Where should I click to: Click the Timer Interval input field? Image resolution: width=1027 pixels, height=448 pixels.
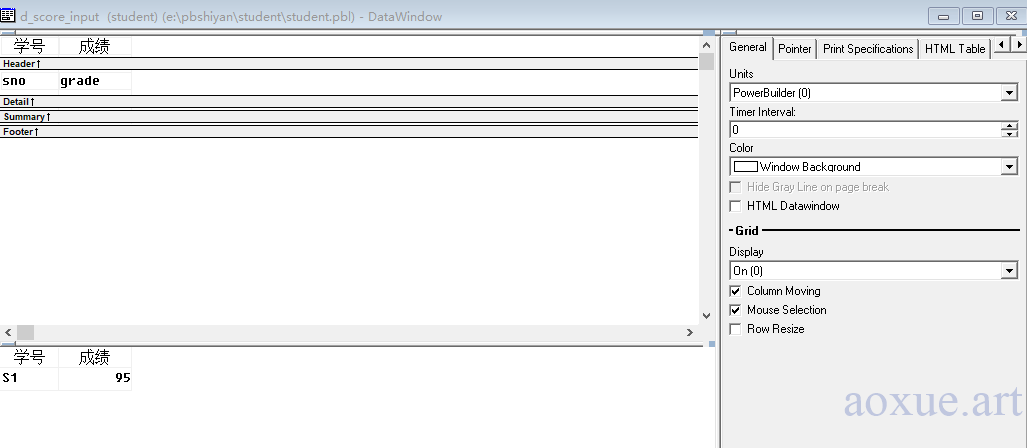click(x=865, y=130)
